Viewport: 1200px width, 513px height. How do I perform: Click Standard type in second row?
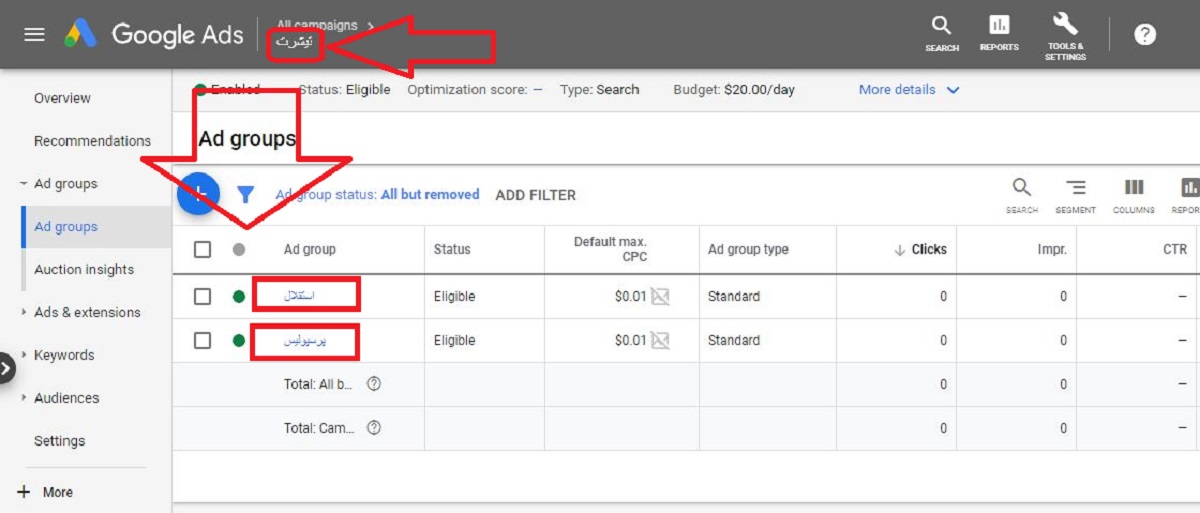[x=734, y=340]
